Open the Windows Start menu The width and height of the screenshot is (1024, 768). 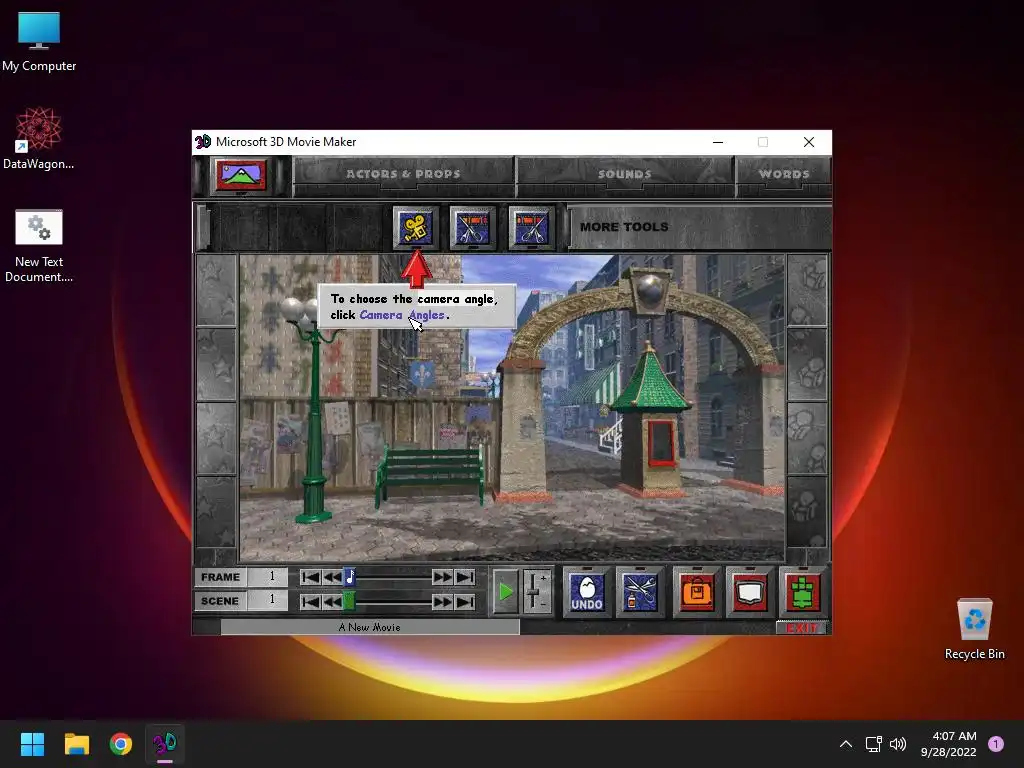pyautogui.click(x=32, y=744)
